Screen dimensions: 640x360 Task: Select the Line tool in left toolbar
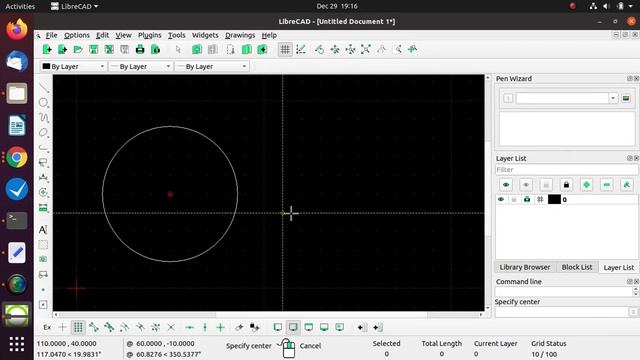43,87
